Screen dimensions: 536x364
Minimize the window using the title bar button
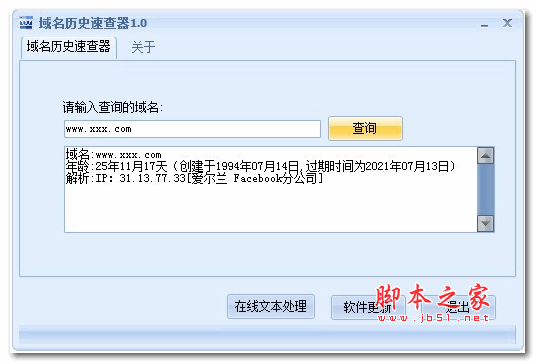click(484, 25)
